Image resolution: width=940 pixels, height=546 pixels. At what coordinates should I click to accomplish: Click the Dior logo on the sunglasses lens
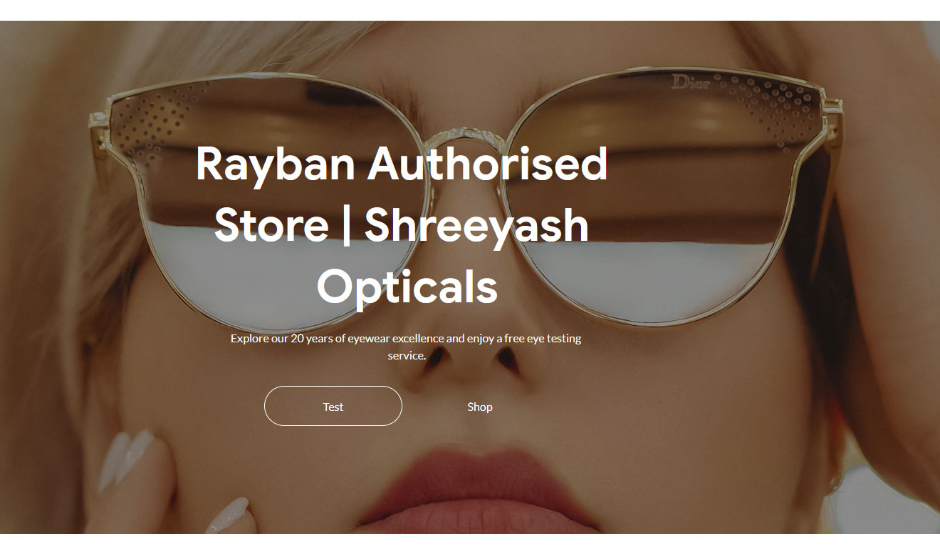pos(691,82)
